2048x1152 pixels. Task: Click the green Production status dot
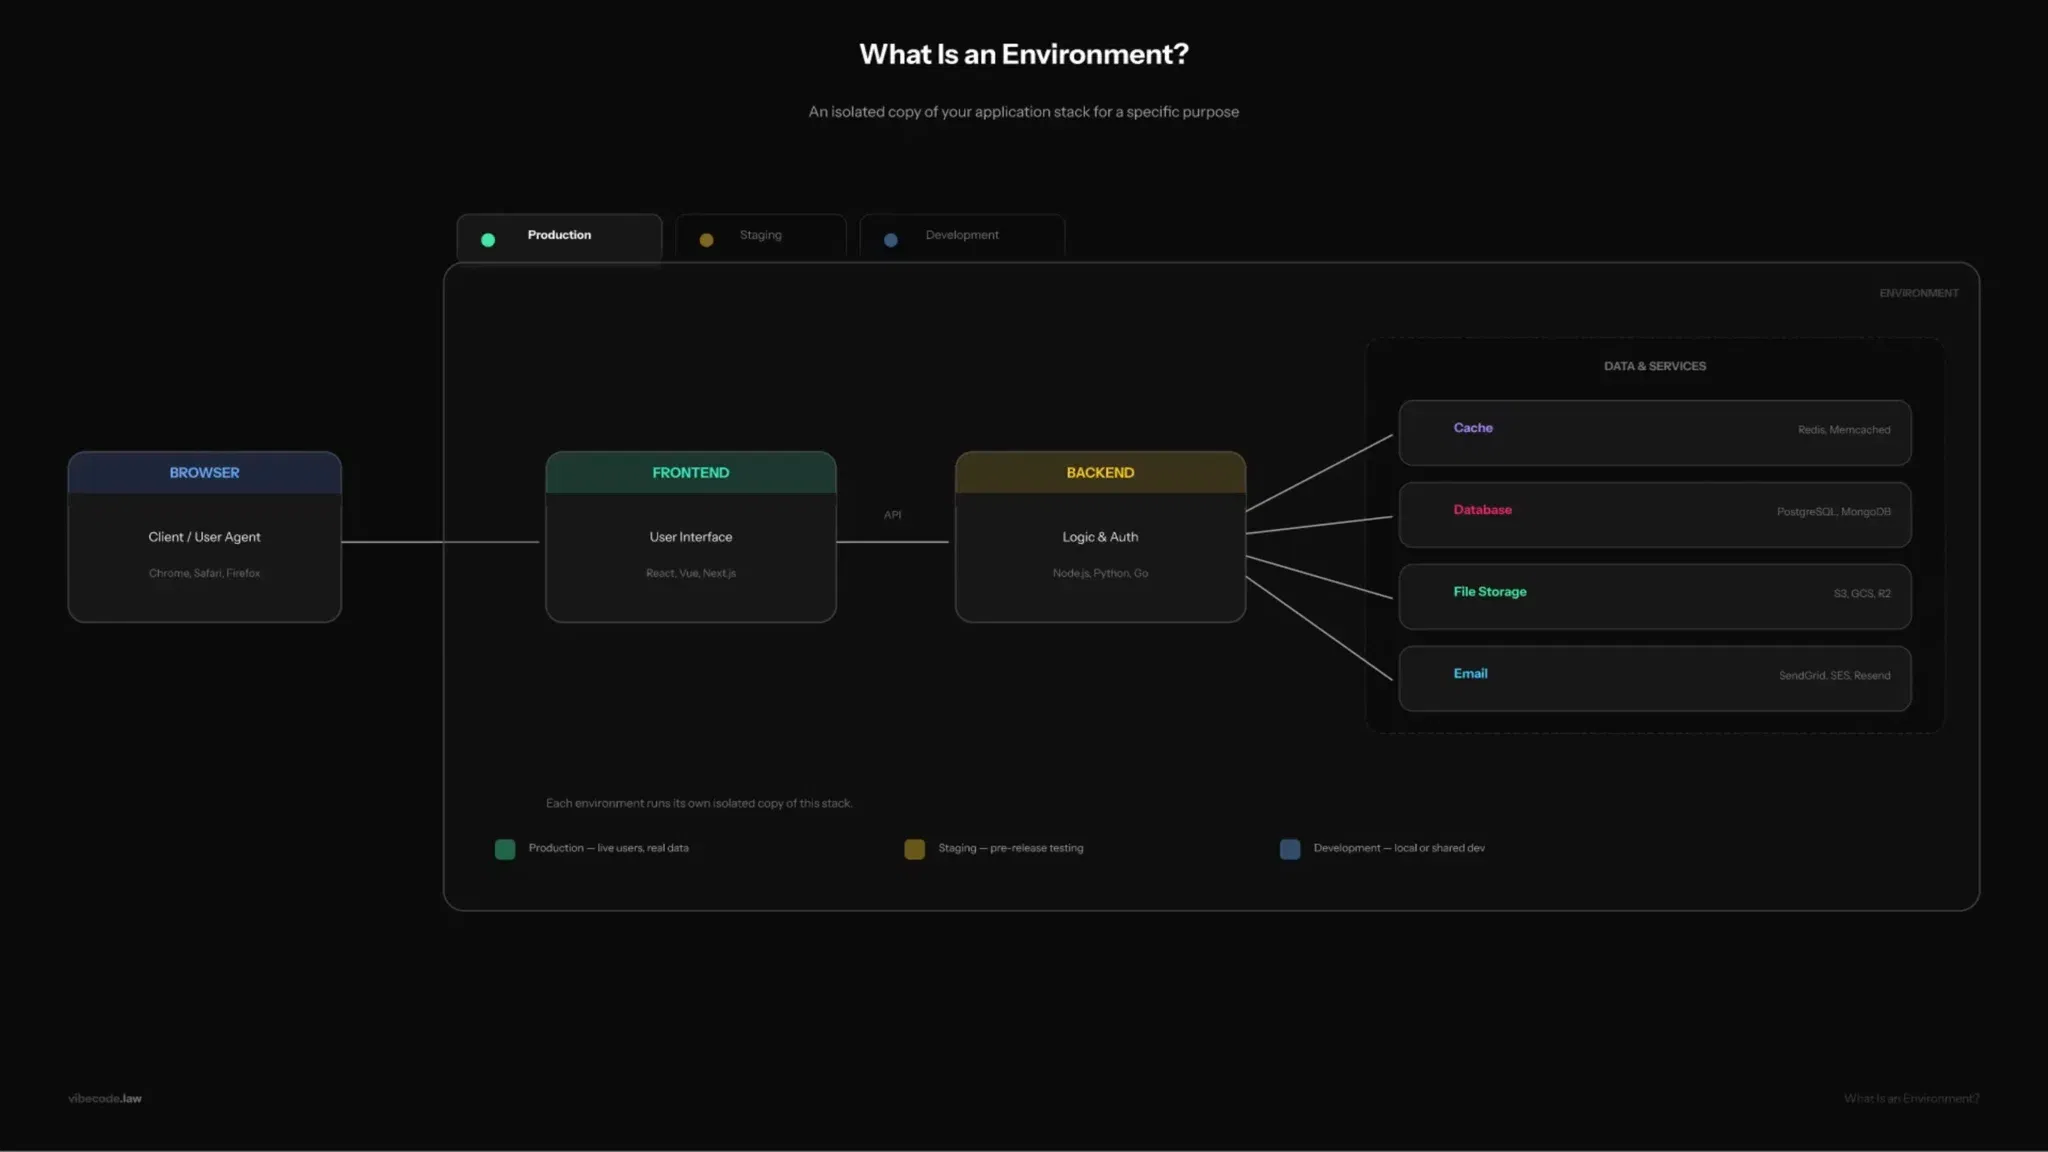tap(488, 240)
